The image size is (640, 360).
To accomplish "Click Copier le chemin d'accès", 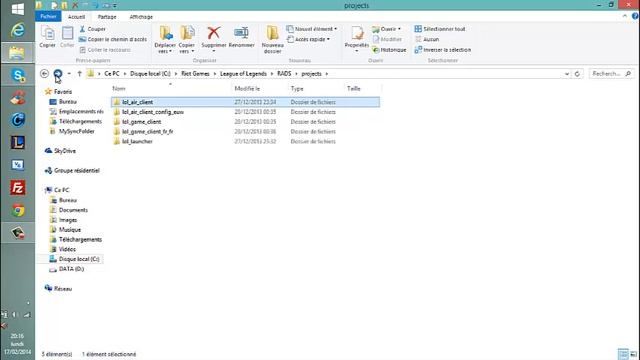I will click(x=113, y=39).
